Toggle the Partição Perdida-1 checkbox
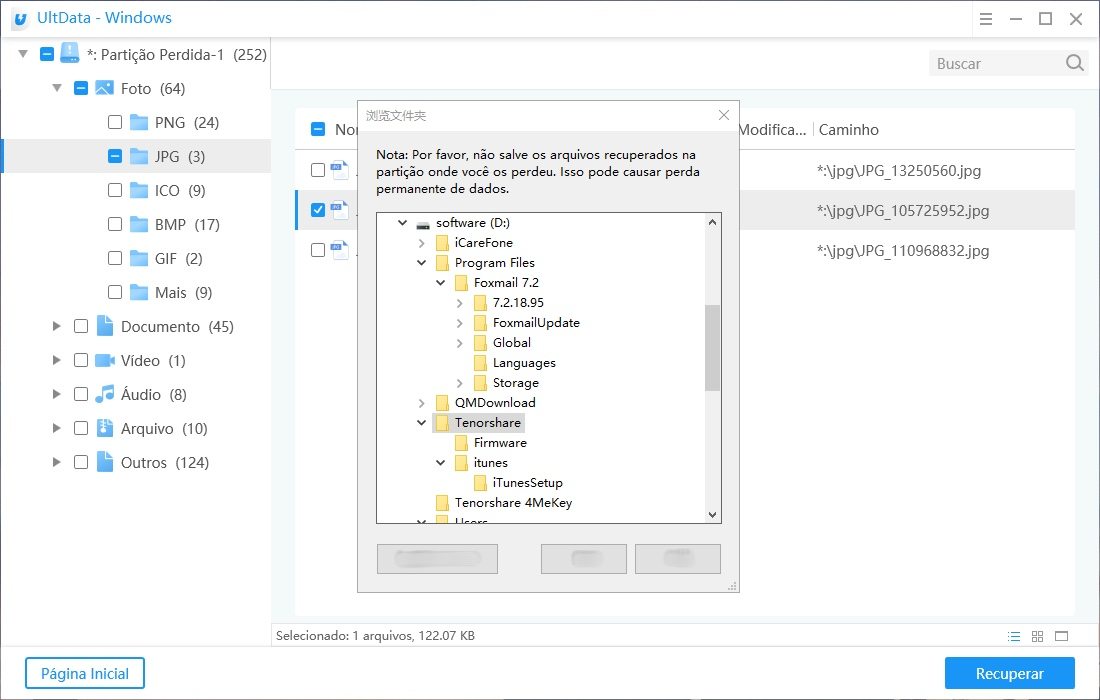 [x=47, y=54]
